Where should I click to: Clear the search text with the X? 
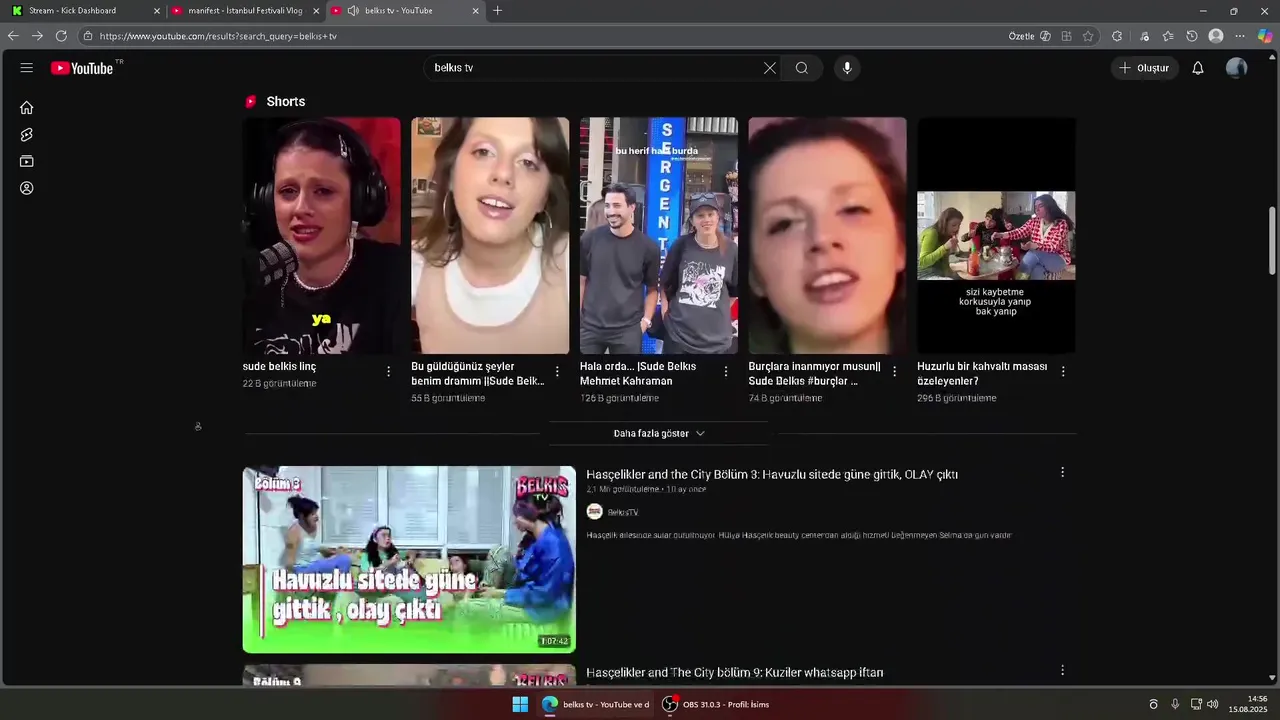(x=770, y=68)
